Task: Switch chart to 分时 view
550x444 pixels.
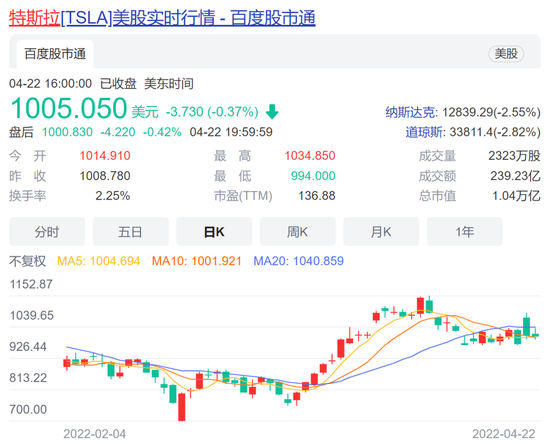Action: [47, 231]
